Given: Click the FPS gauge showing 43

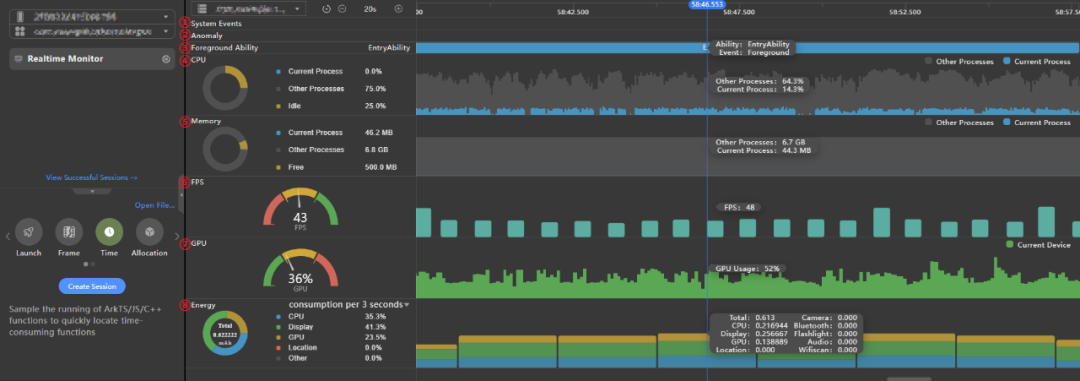Looking at the screenshot, I should click(x=300, y=209).
